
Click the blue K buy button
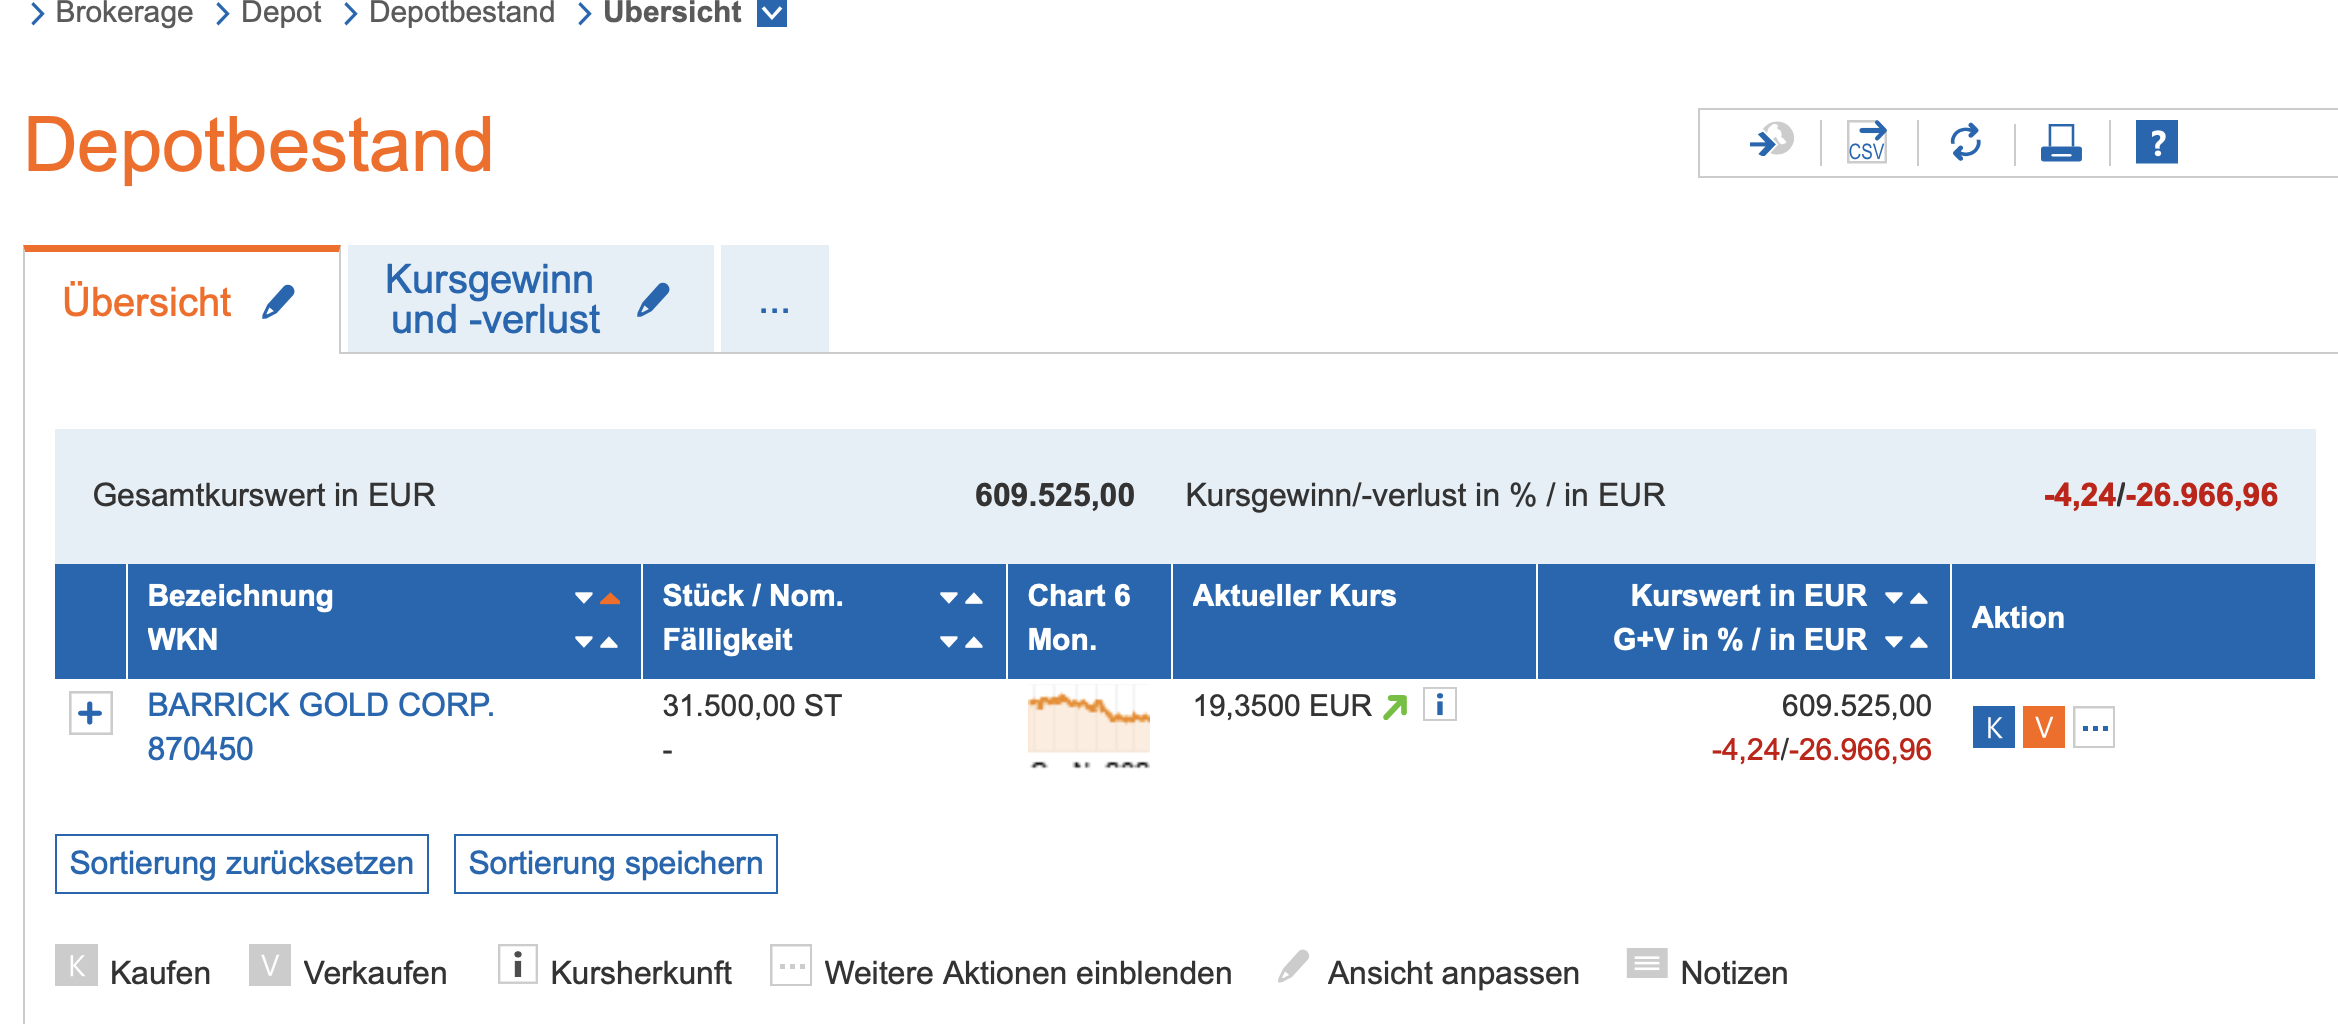point(1993,727)
